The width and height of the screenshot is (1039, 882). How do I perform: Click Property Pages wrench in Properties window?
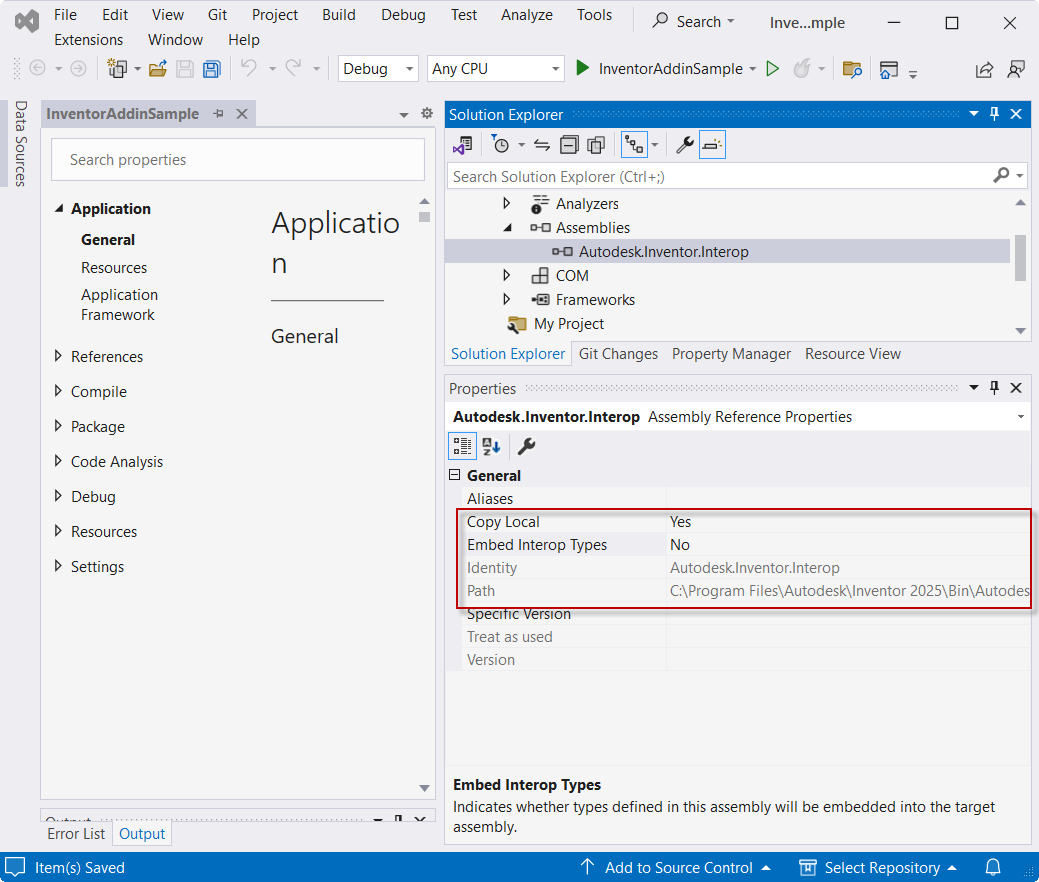(x=527, y=446)
